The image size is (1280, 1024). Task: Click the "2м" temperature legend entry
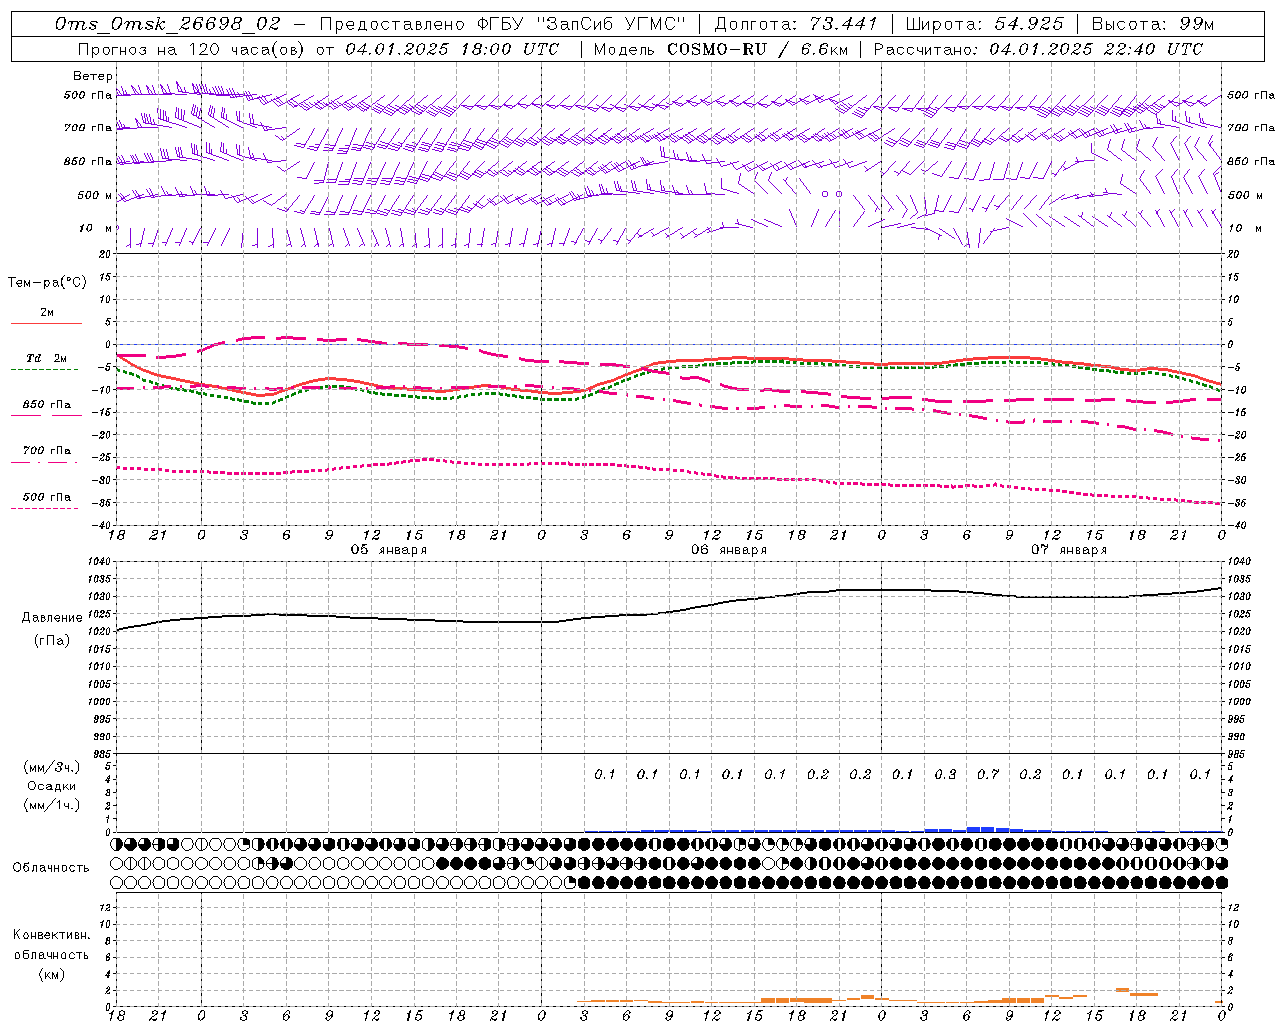(47, 313)
